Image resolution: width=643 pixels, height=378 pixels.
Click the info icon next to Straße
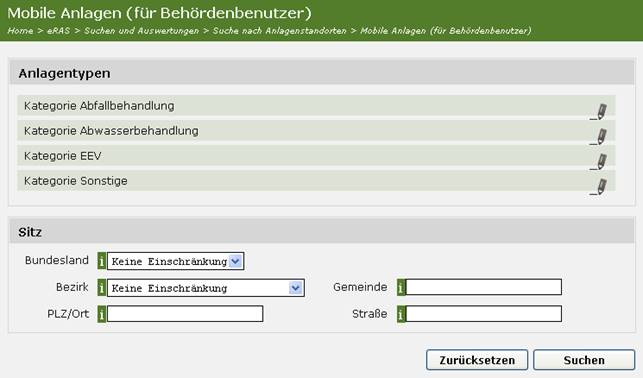pos(401,314)
